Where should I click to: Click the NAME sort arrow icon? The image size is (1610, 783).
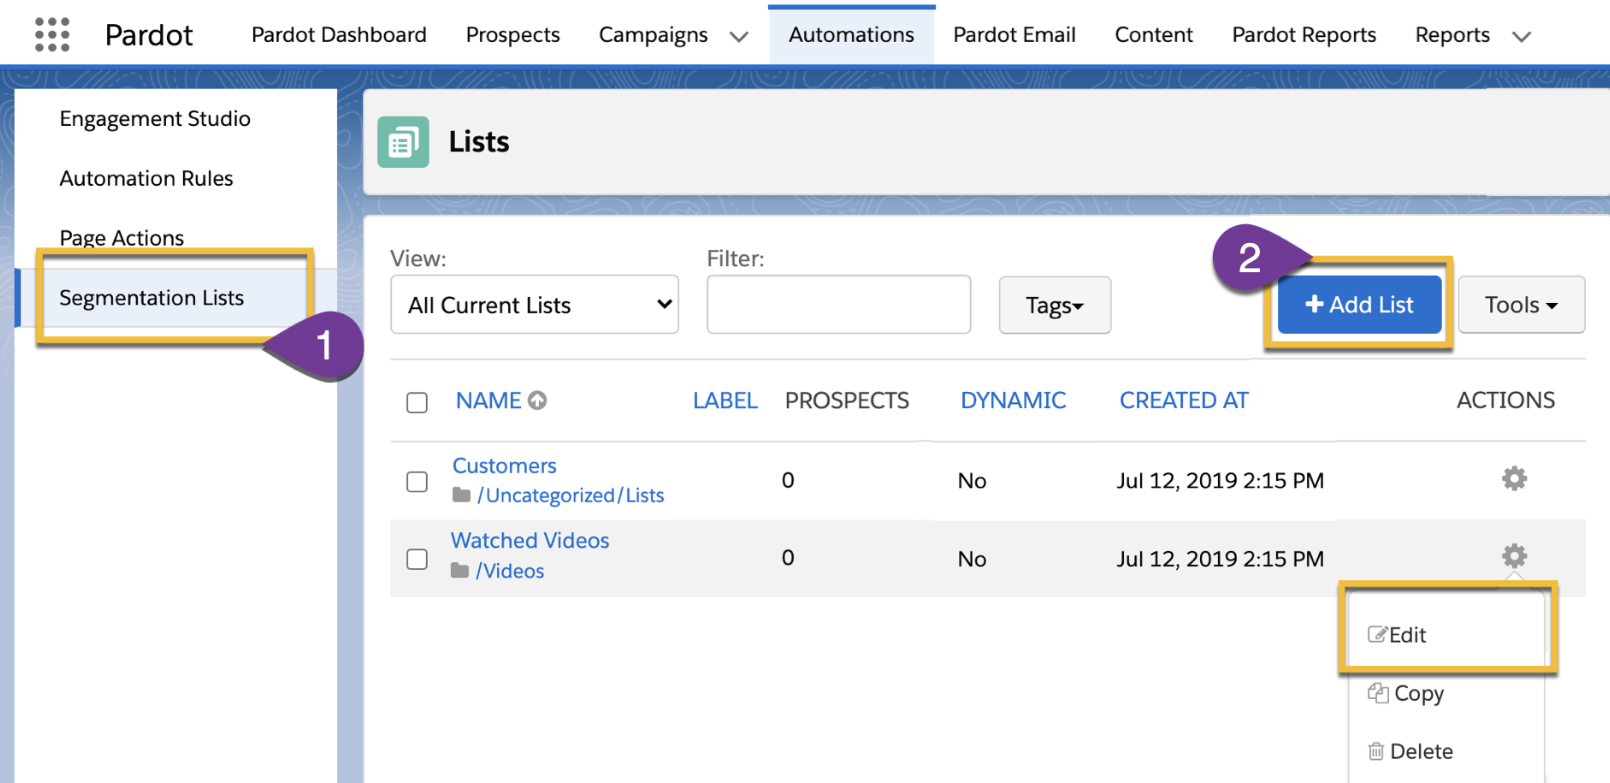(537, 400)
